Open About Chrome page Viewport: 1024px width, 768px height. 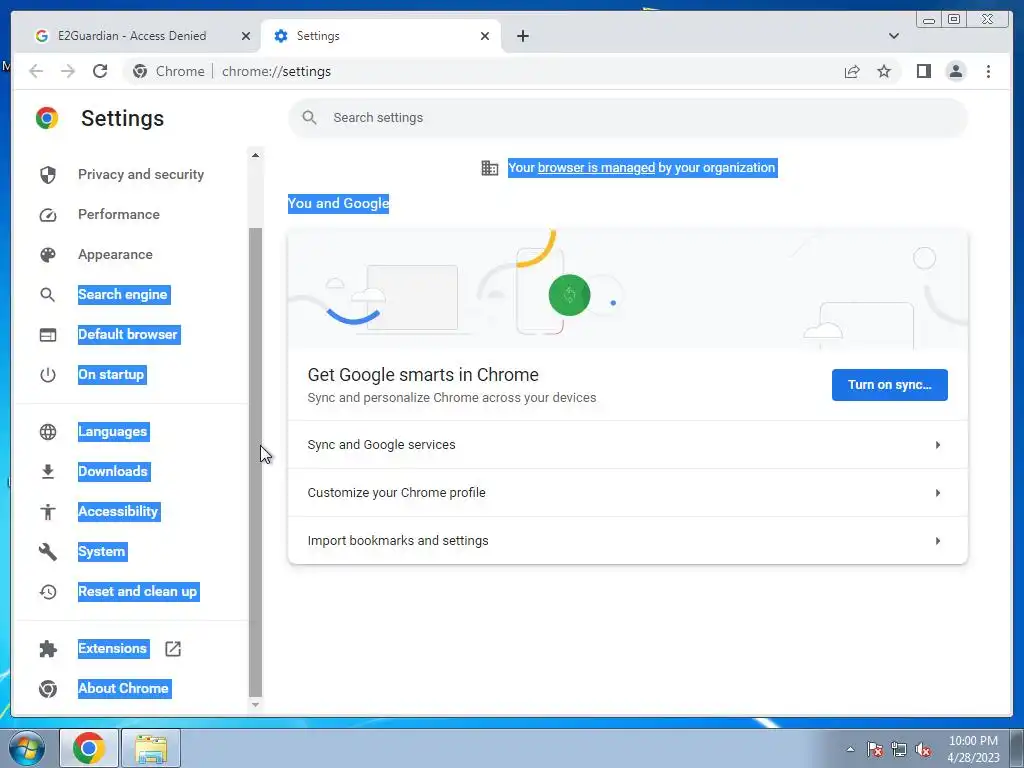tap(123, 688)
